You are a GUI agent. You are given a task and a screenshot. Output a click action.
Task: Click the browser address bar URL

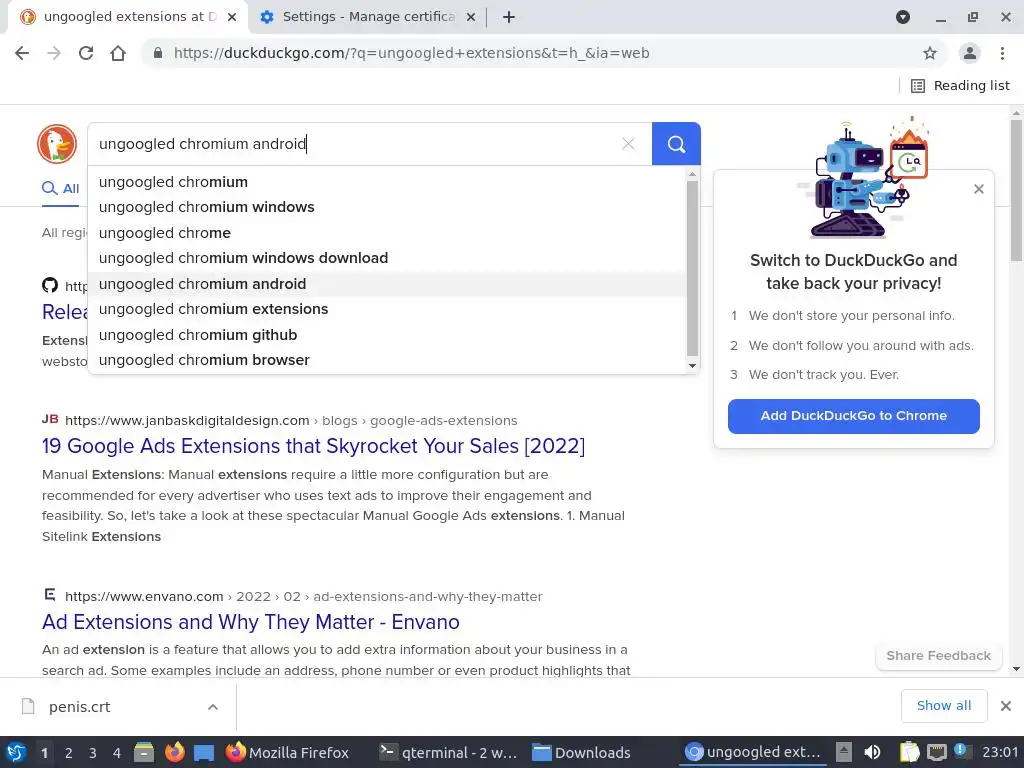coord(411,53)
